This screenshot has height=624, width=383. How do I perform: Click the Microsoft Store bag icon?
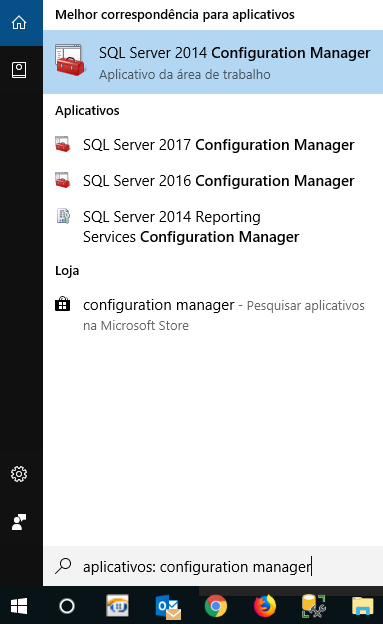tap(63, 304)
